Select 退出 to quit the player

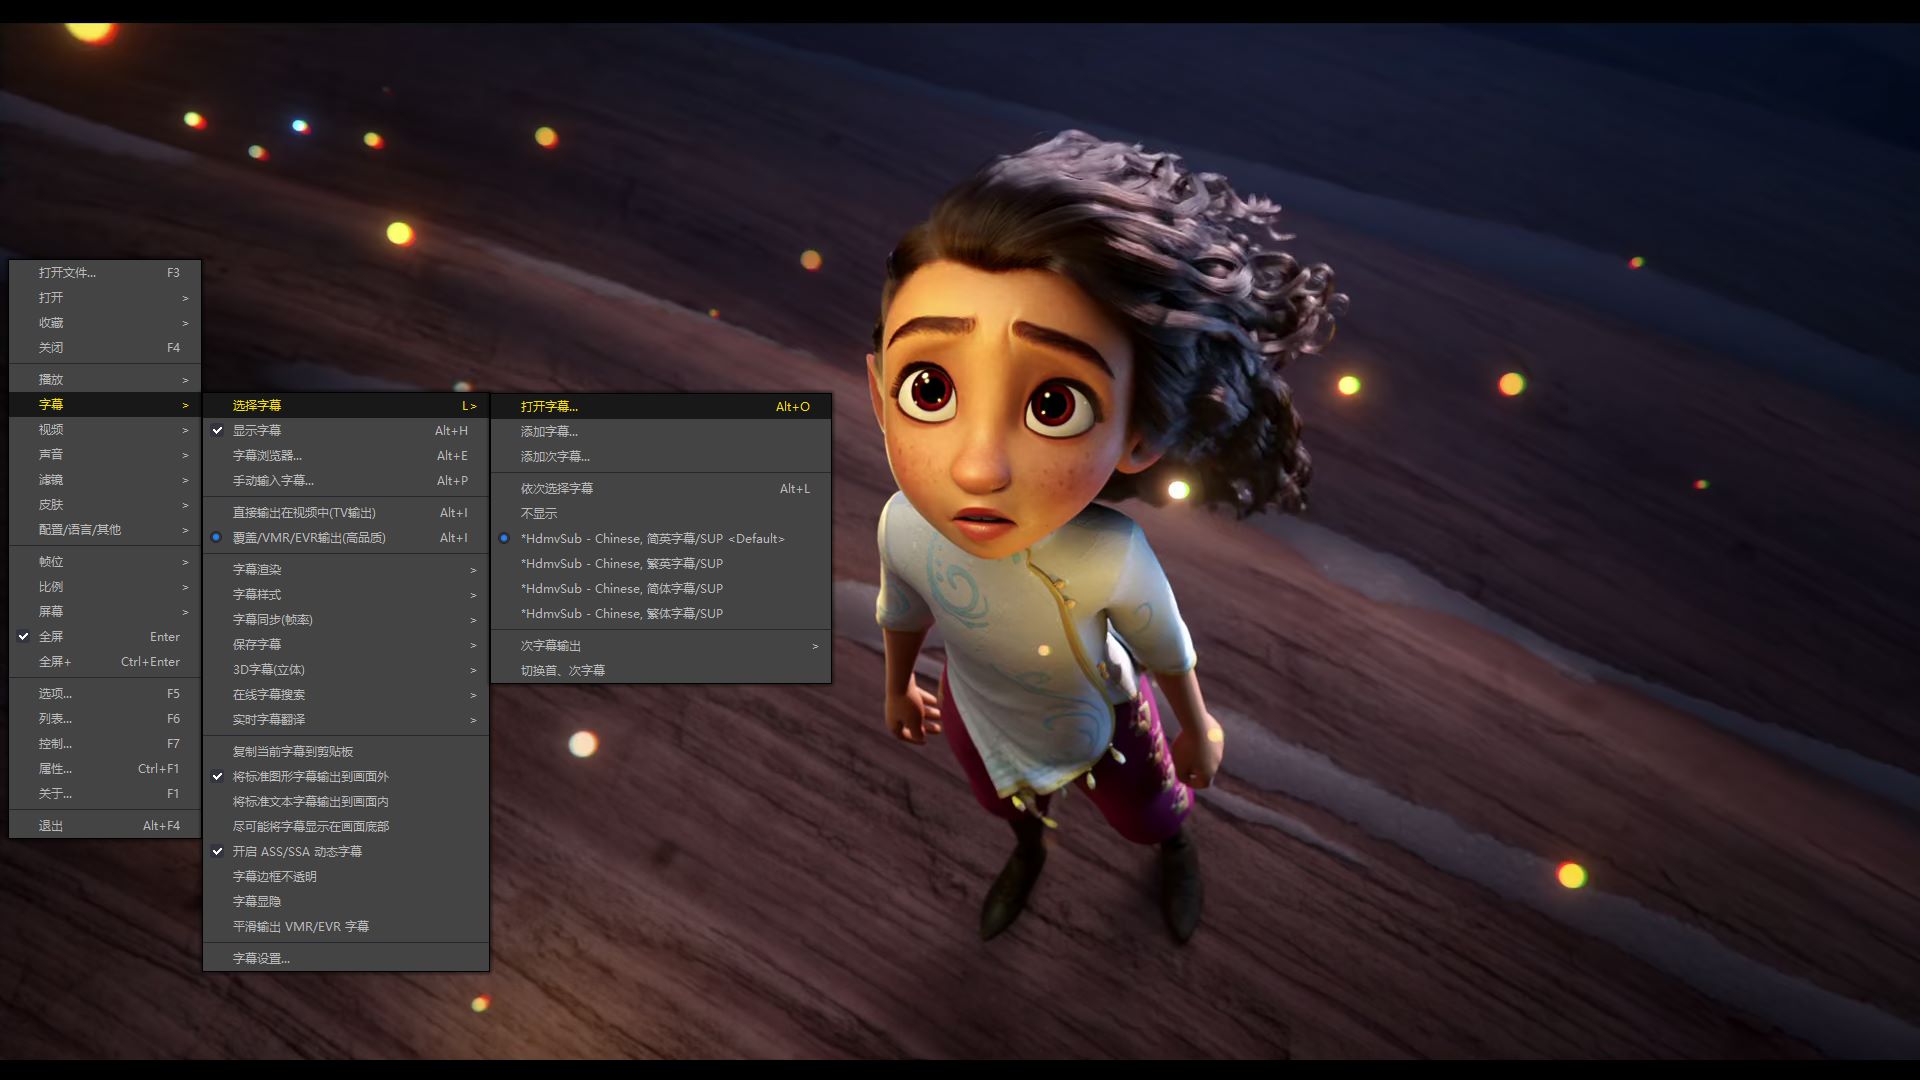51,825
